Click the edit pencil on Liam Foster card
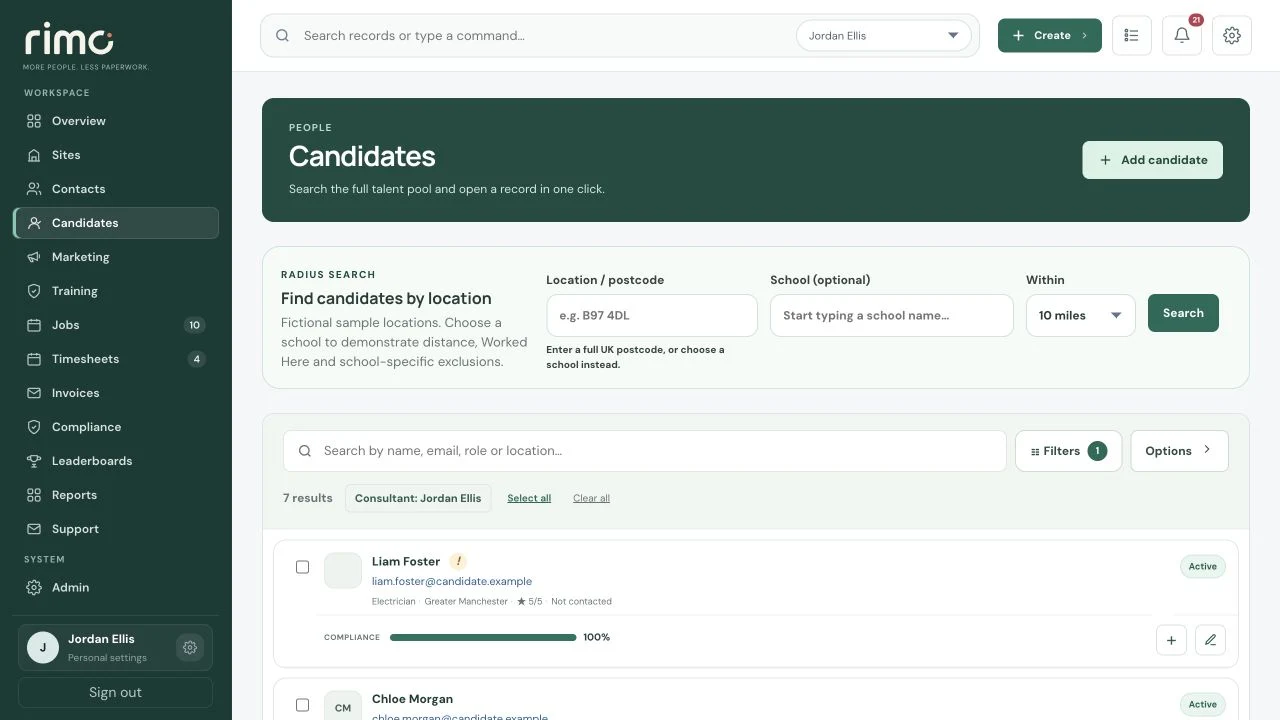Viewport: 1280px width, 720px height. tap(1210, 640)
